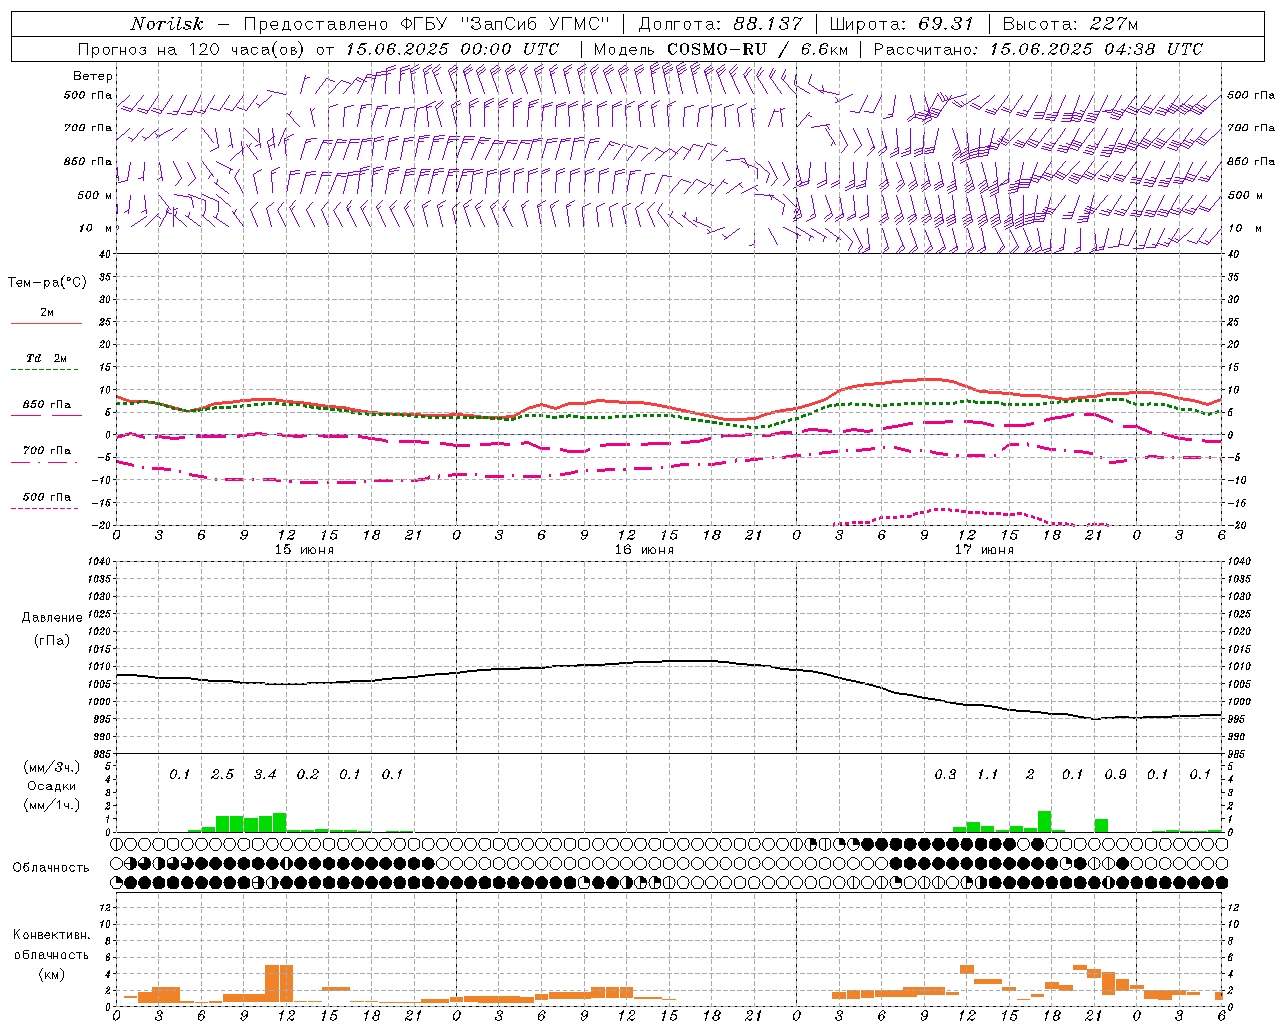Click the '0.9' precipitation amount
The width and height of the screenshot is (1280, 1024).
[x=1115, y=774]
